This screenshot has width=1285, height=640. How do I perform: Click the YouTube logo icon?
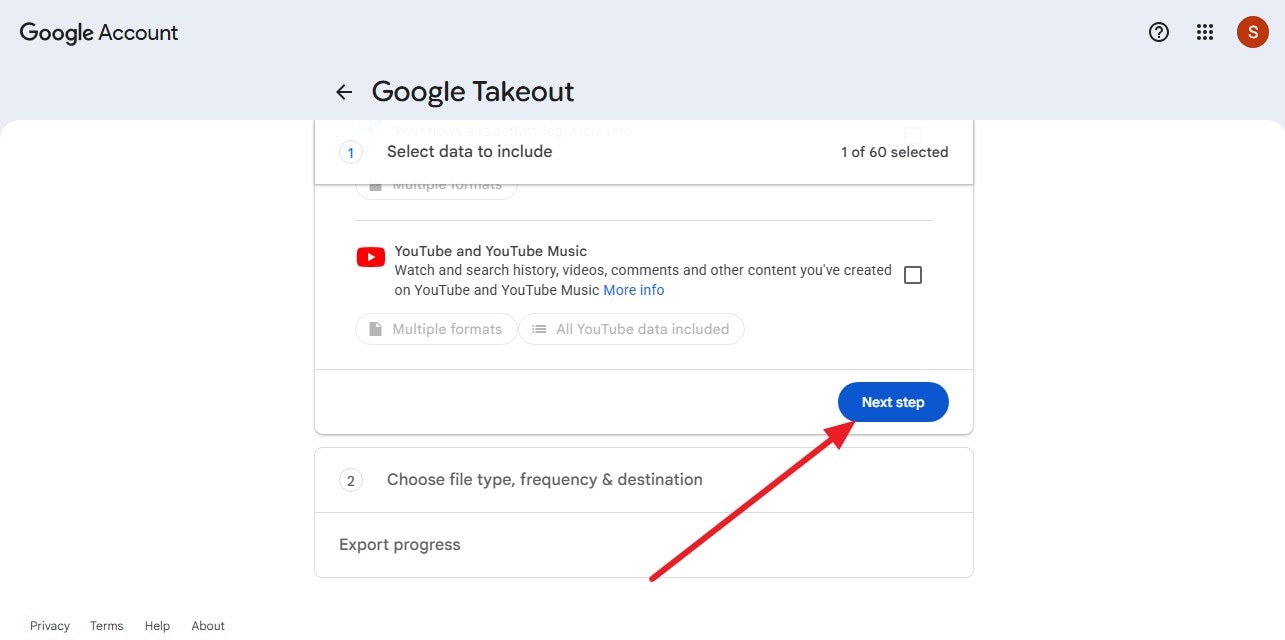pyautogui.click(x=371, y=258)
